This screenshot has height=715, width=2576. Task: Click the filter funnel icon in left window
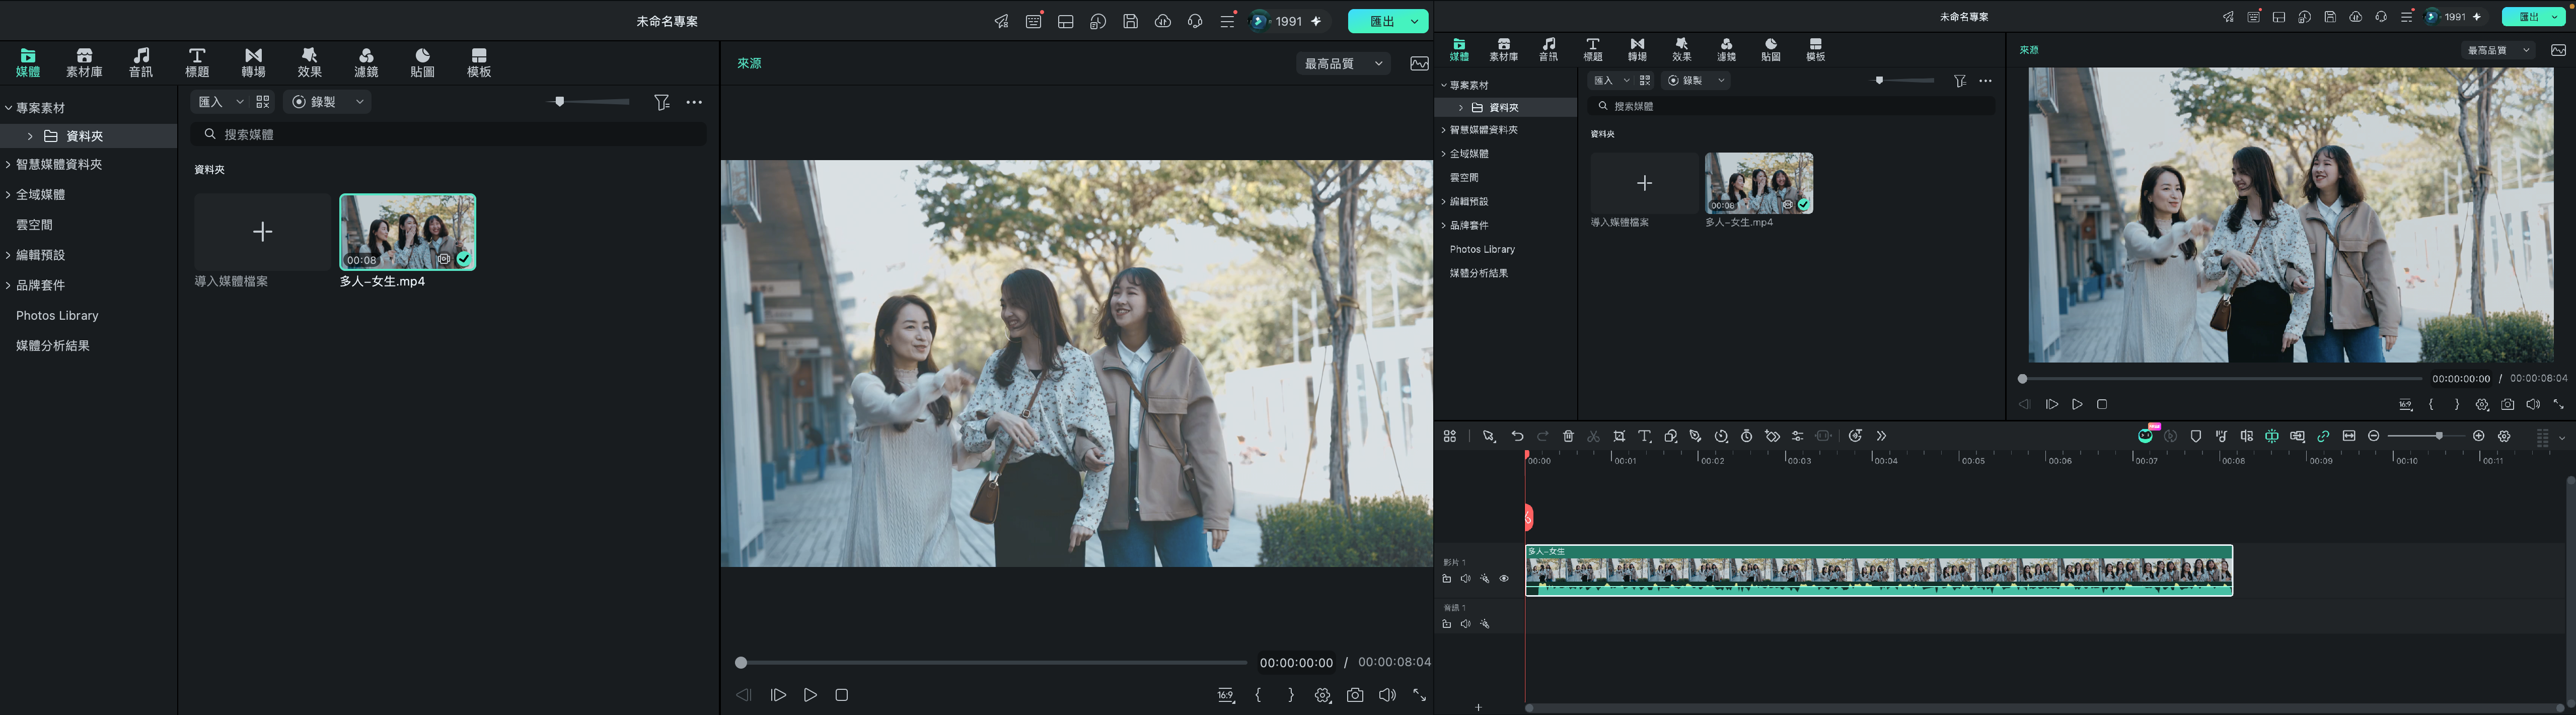[x=661, y=102]
